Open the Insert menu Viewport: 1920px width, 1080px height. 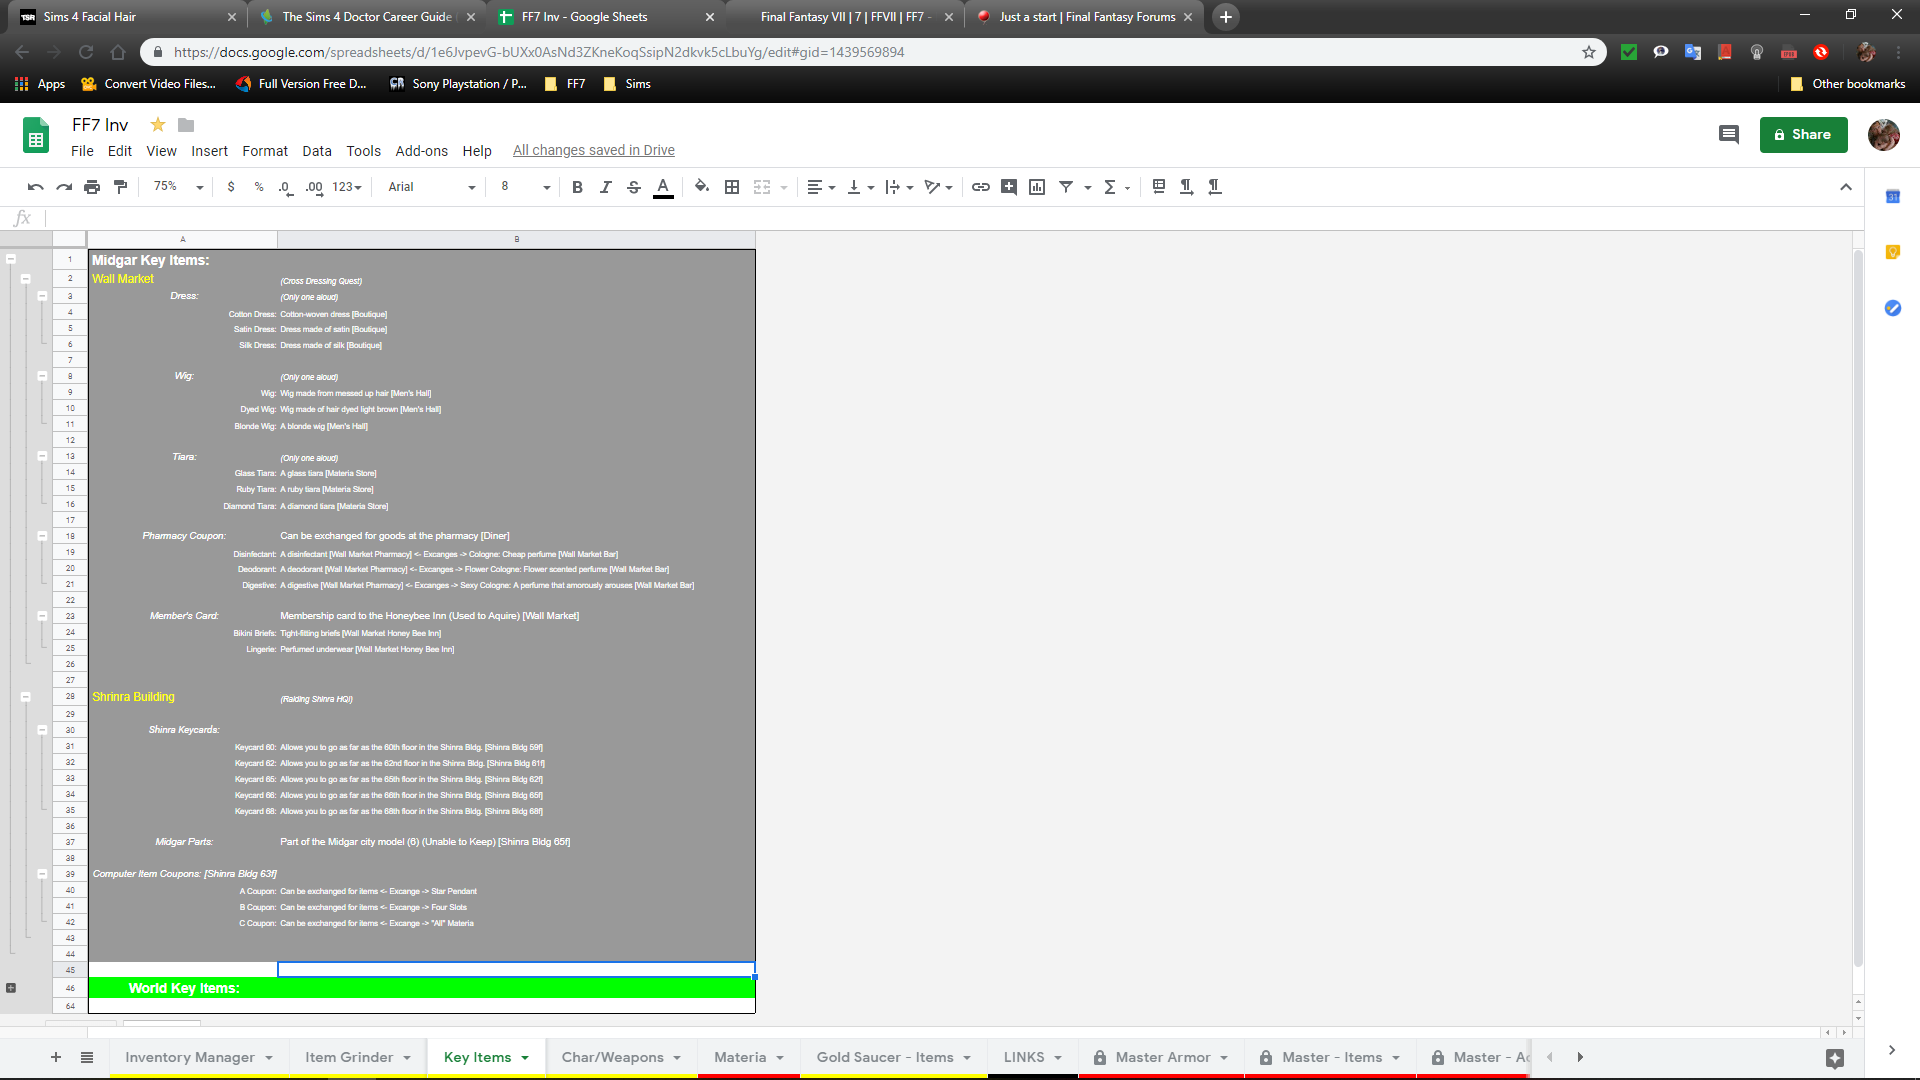(x=209, y=151)
